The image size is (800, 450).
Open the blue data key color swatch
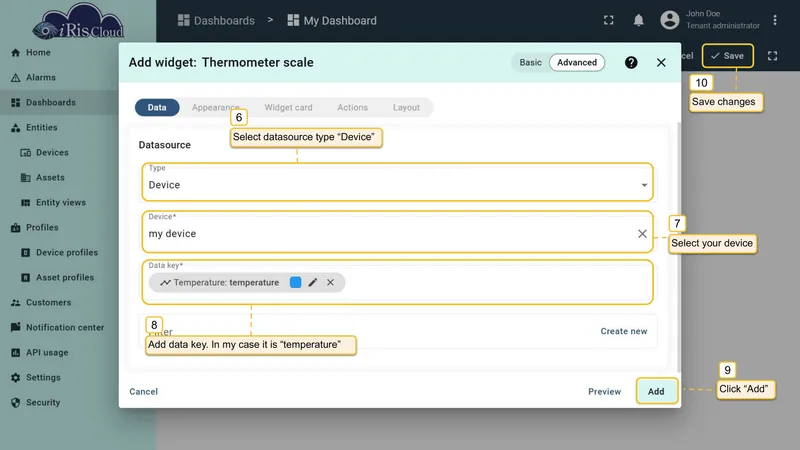tap(295, 282)
